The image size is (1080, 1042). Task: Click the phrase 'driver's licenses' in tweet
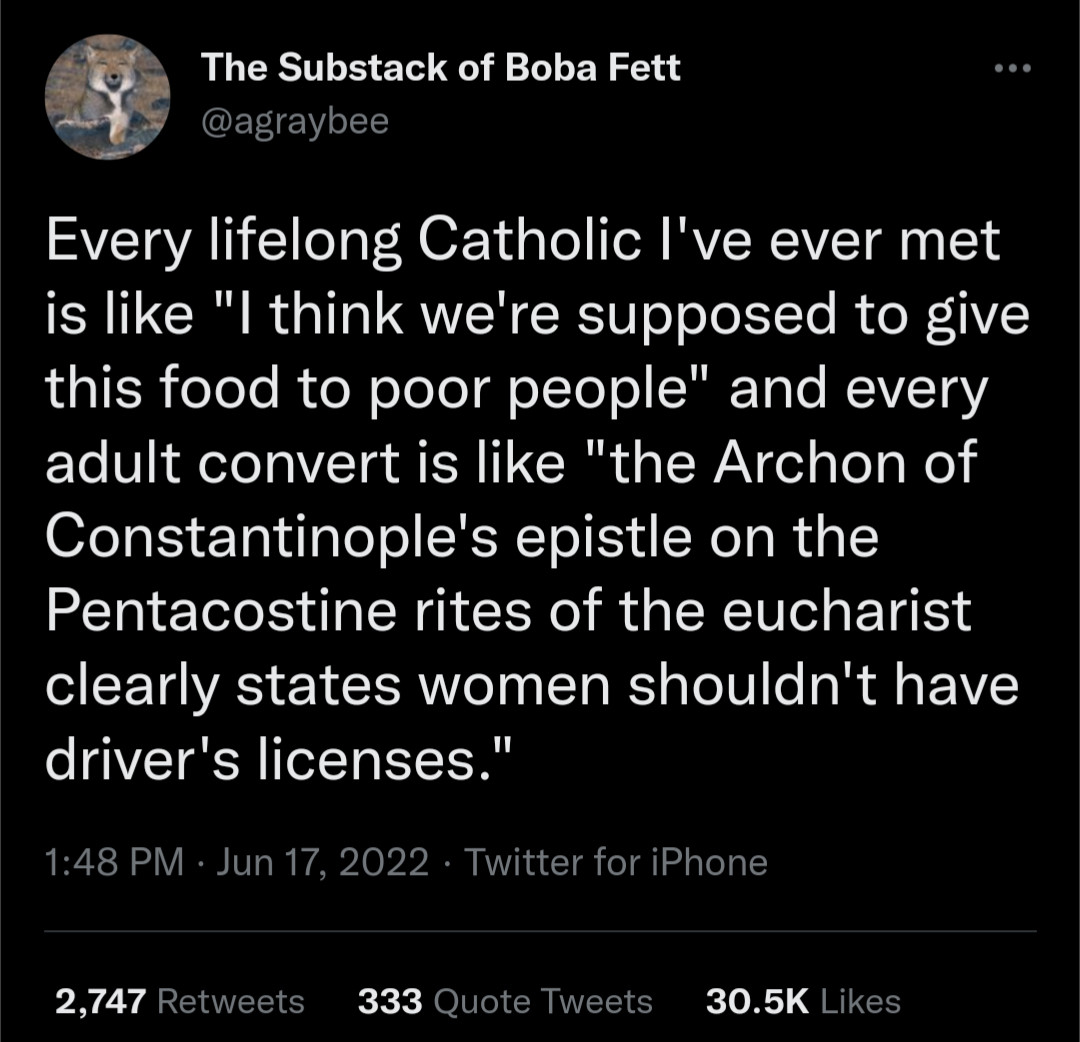[262, 760]
